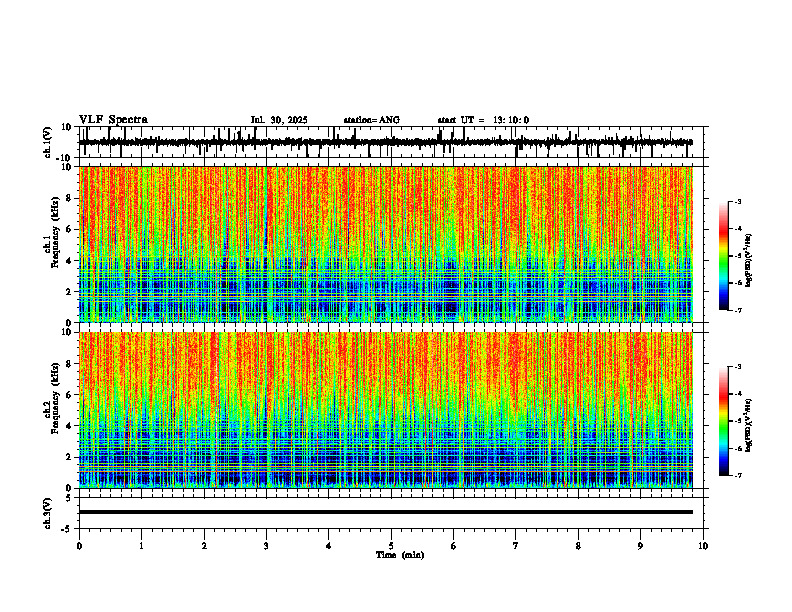Click the "10" tick at time axis end
This screenshot has height=612, width=792.
pos(703,546)
